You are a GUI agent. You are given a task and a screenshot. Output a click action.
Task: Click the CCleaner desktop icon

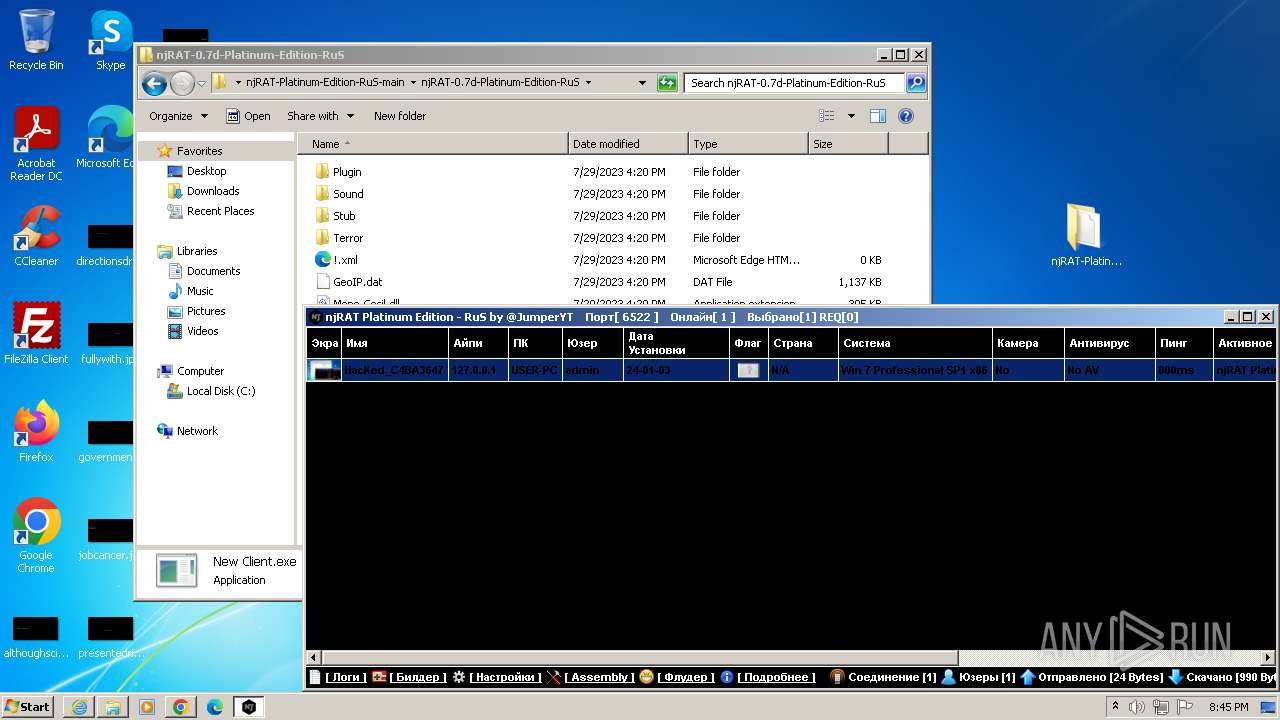click(x=36, y=236)
